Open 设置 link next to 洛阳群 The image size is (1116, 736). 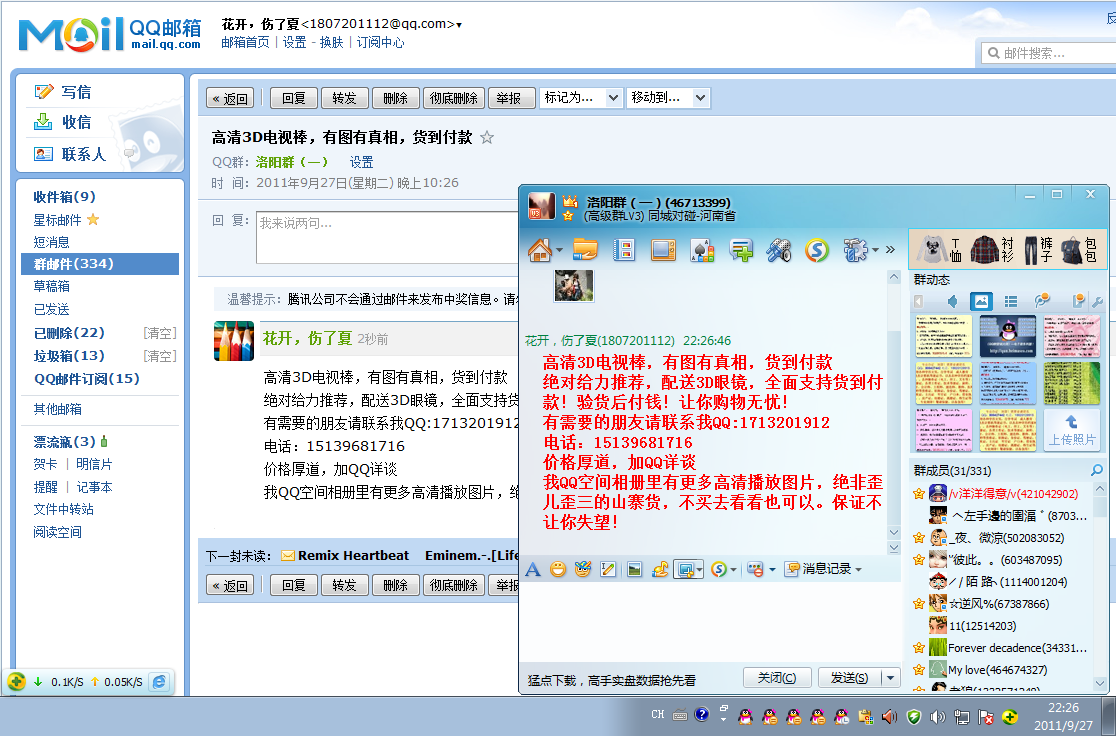tap(361, 162)
